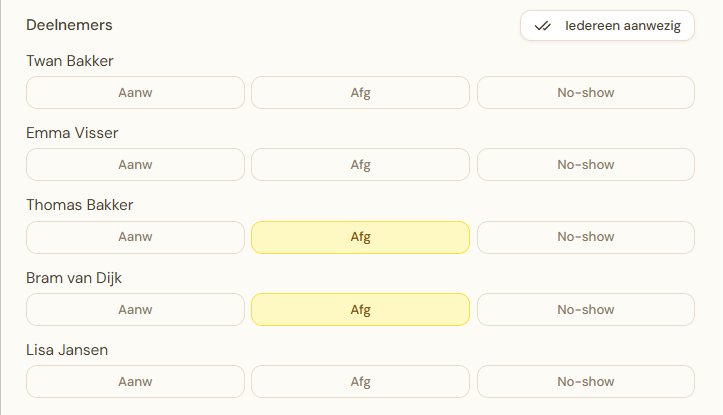This screenshot has width=723, height=415.
Task: Toggle highlighted Afg for Bram van Dijk
Action: point(360,309)
